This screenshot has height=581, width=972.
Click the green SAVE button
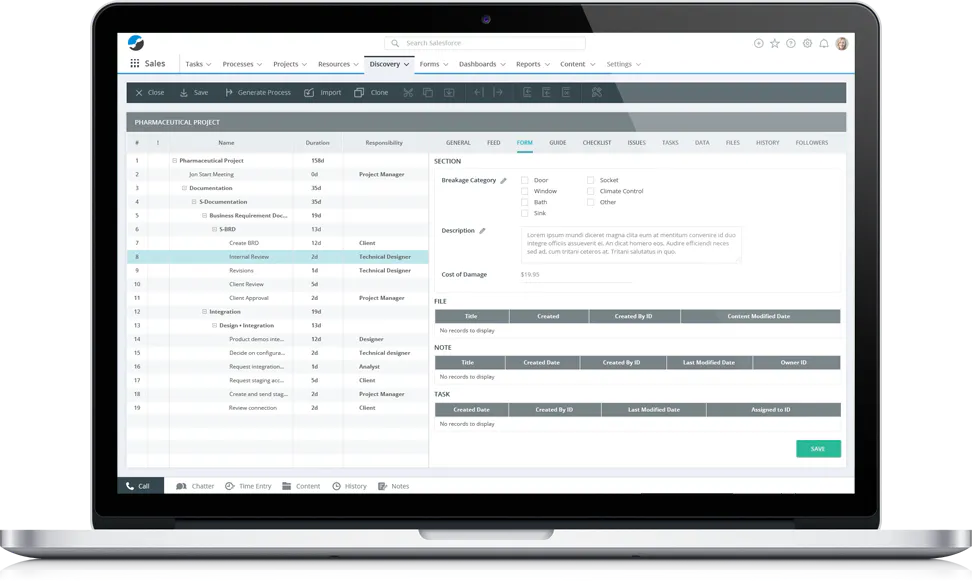818,449
